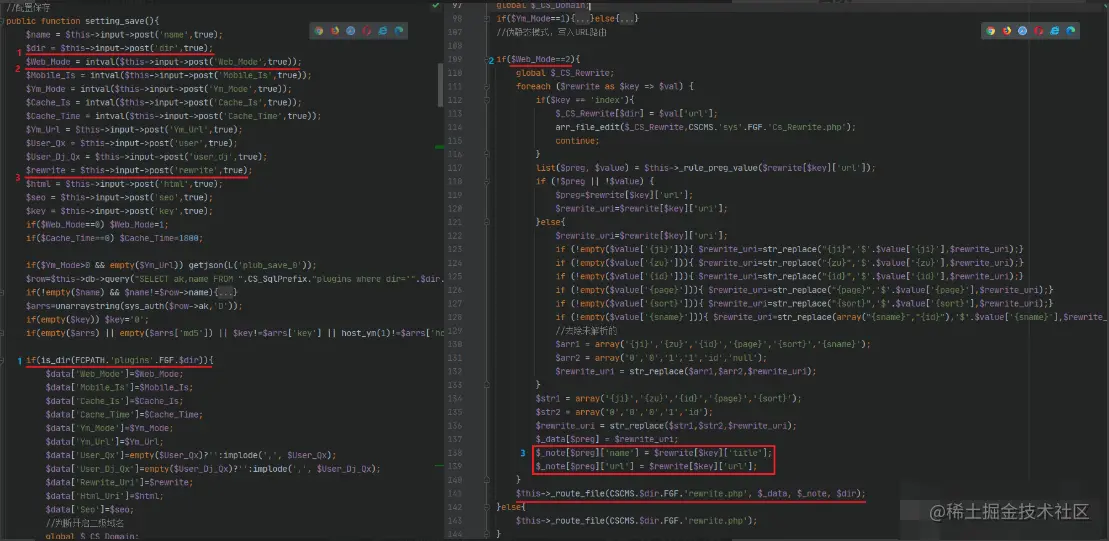The height and width of the screenshot is (541, 1109).
Task: Click the green inspection checkmark in left editor
Action: [436, 6]
